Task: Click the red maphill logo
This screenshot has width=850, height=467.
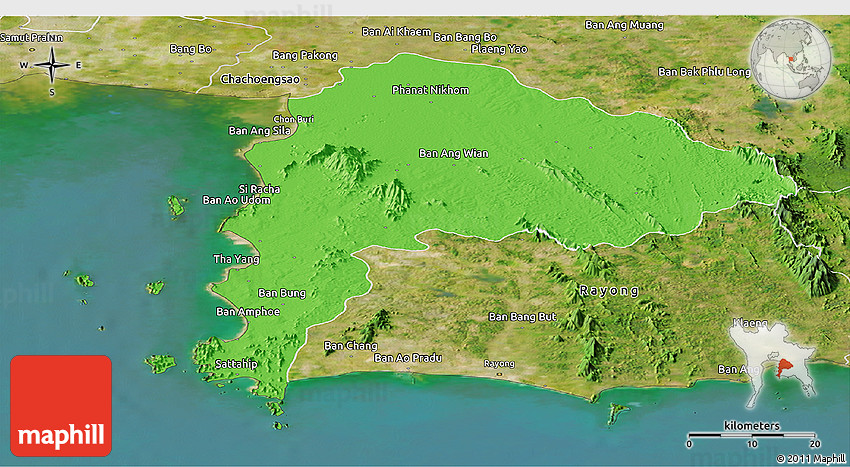Action: click(61, 406)
